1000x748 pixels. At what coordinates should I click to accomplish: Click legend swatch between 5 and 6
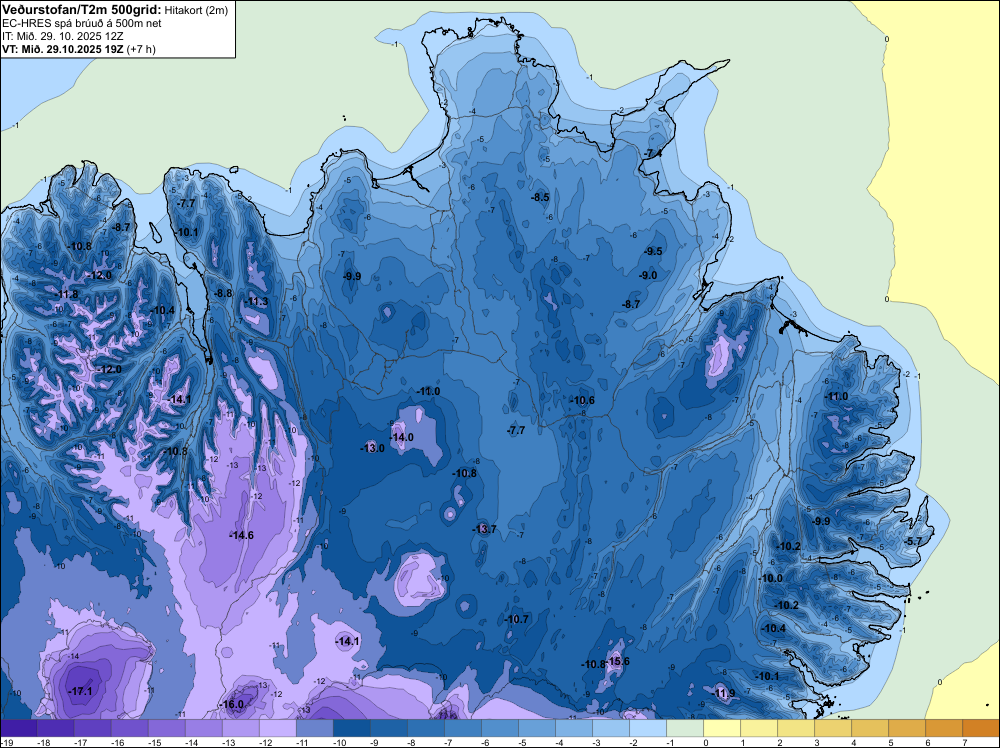(x=907, y=728)
